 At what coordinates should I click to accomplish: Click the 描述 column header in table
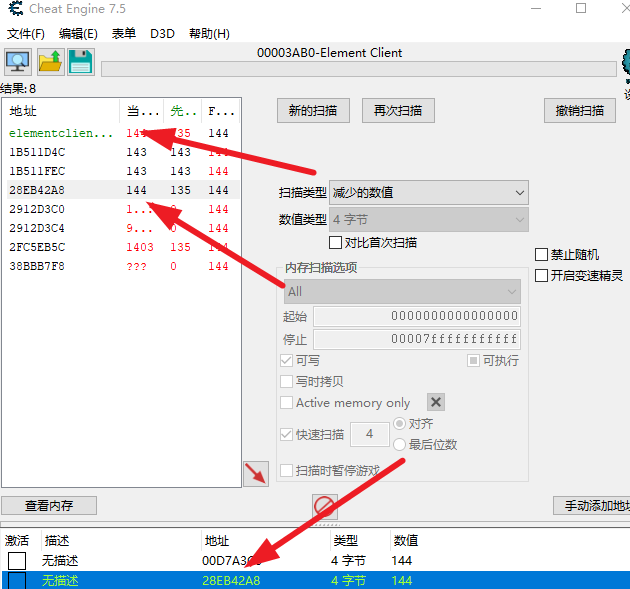[57, 541]
